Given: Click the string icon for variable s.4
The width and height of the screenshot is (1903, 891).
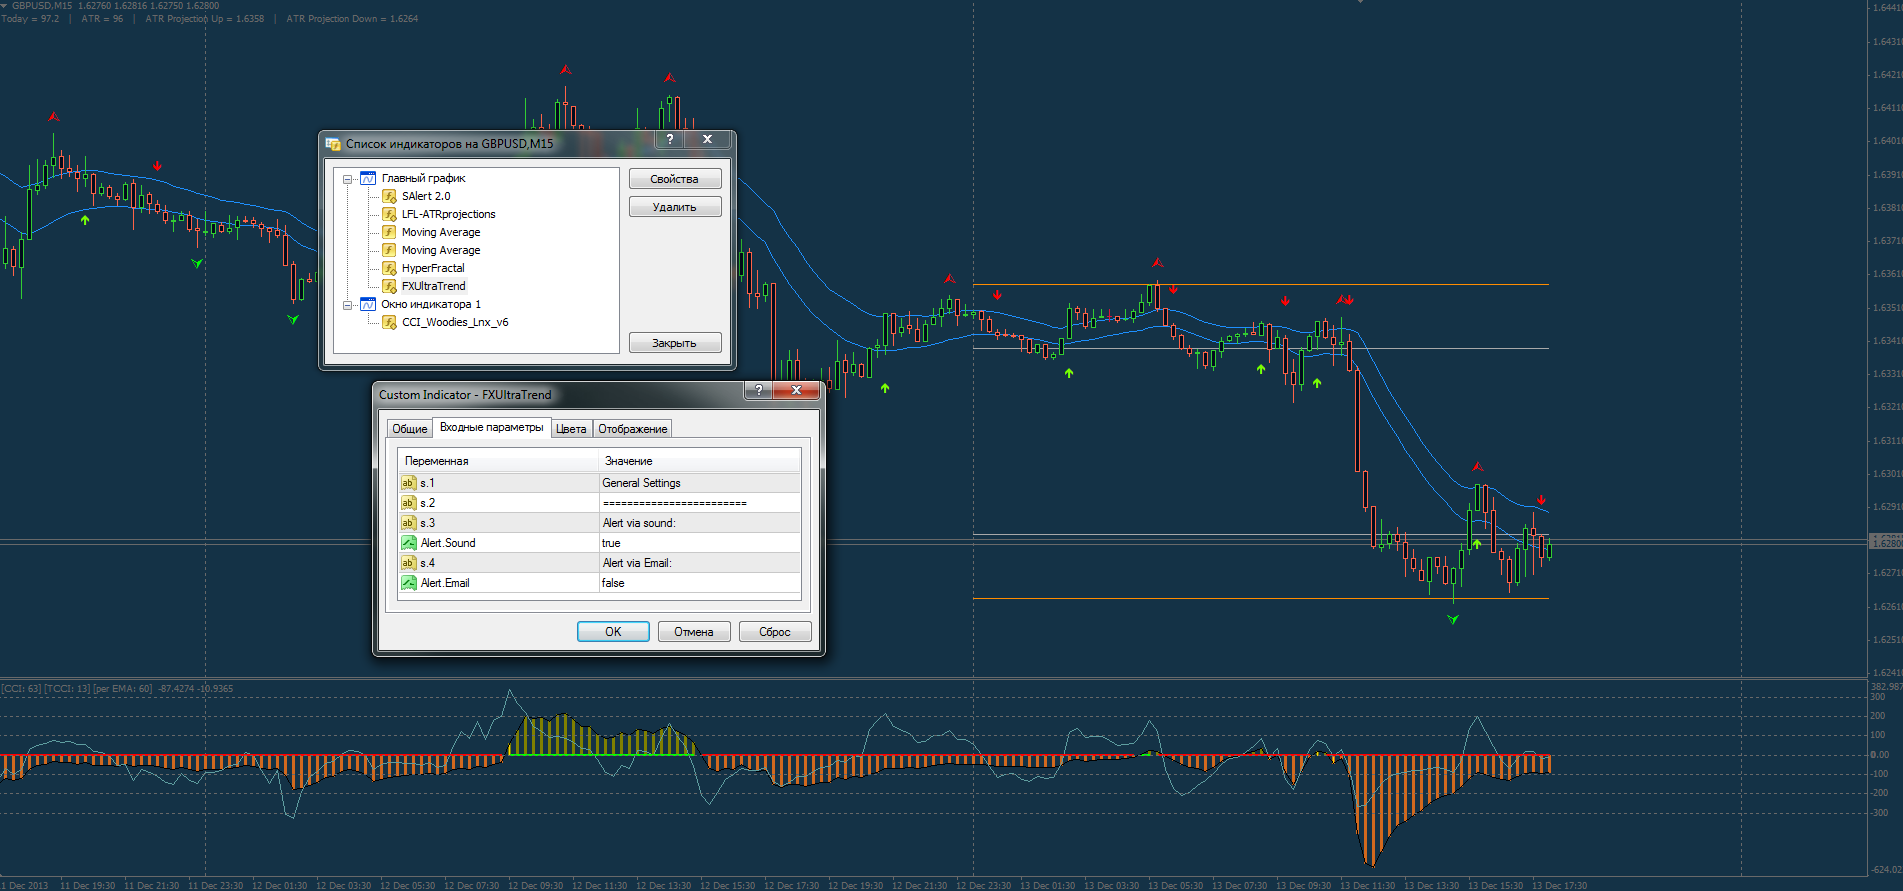Looking at the screenshot, I should [409, 563].
